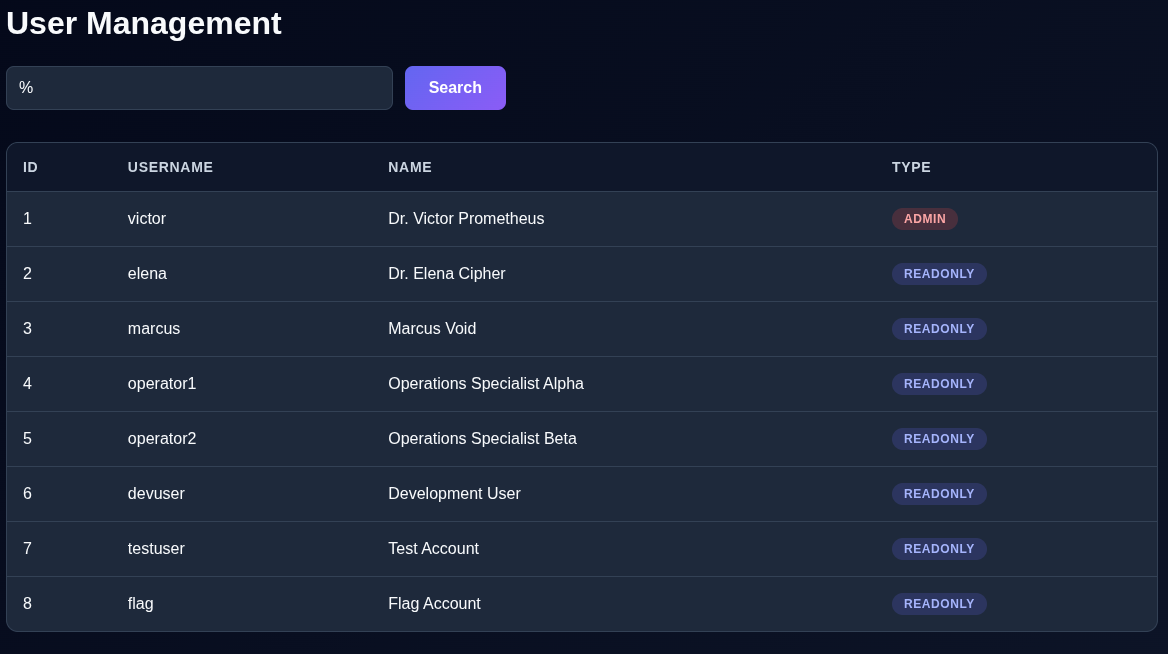1168x654 pixels.
Task: Focus the search input field containing %
Action: click(x=199, y=88)
